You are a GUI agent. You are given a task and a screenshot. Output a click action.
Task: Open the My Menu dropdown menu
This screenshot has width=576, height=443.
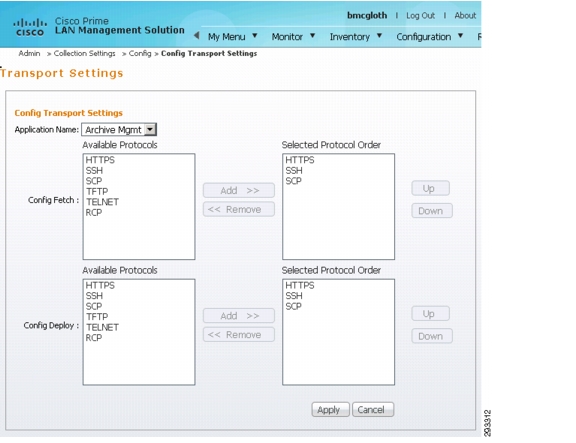pos(233,36)
